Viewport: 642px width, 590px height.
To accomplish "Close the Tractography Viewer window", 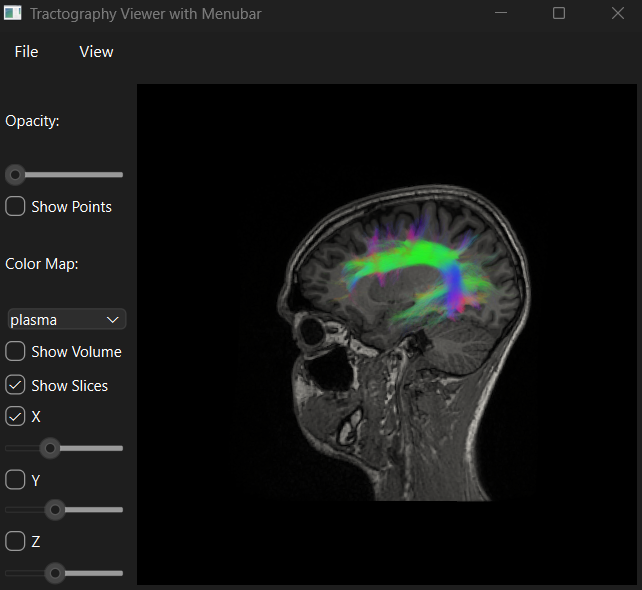I will coord(617,14).
